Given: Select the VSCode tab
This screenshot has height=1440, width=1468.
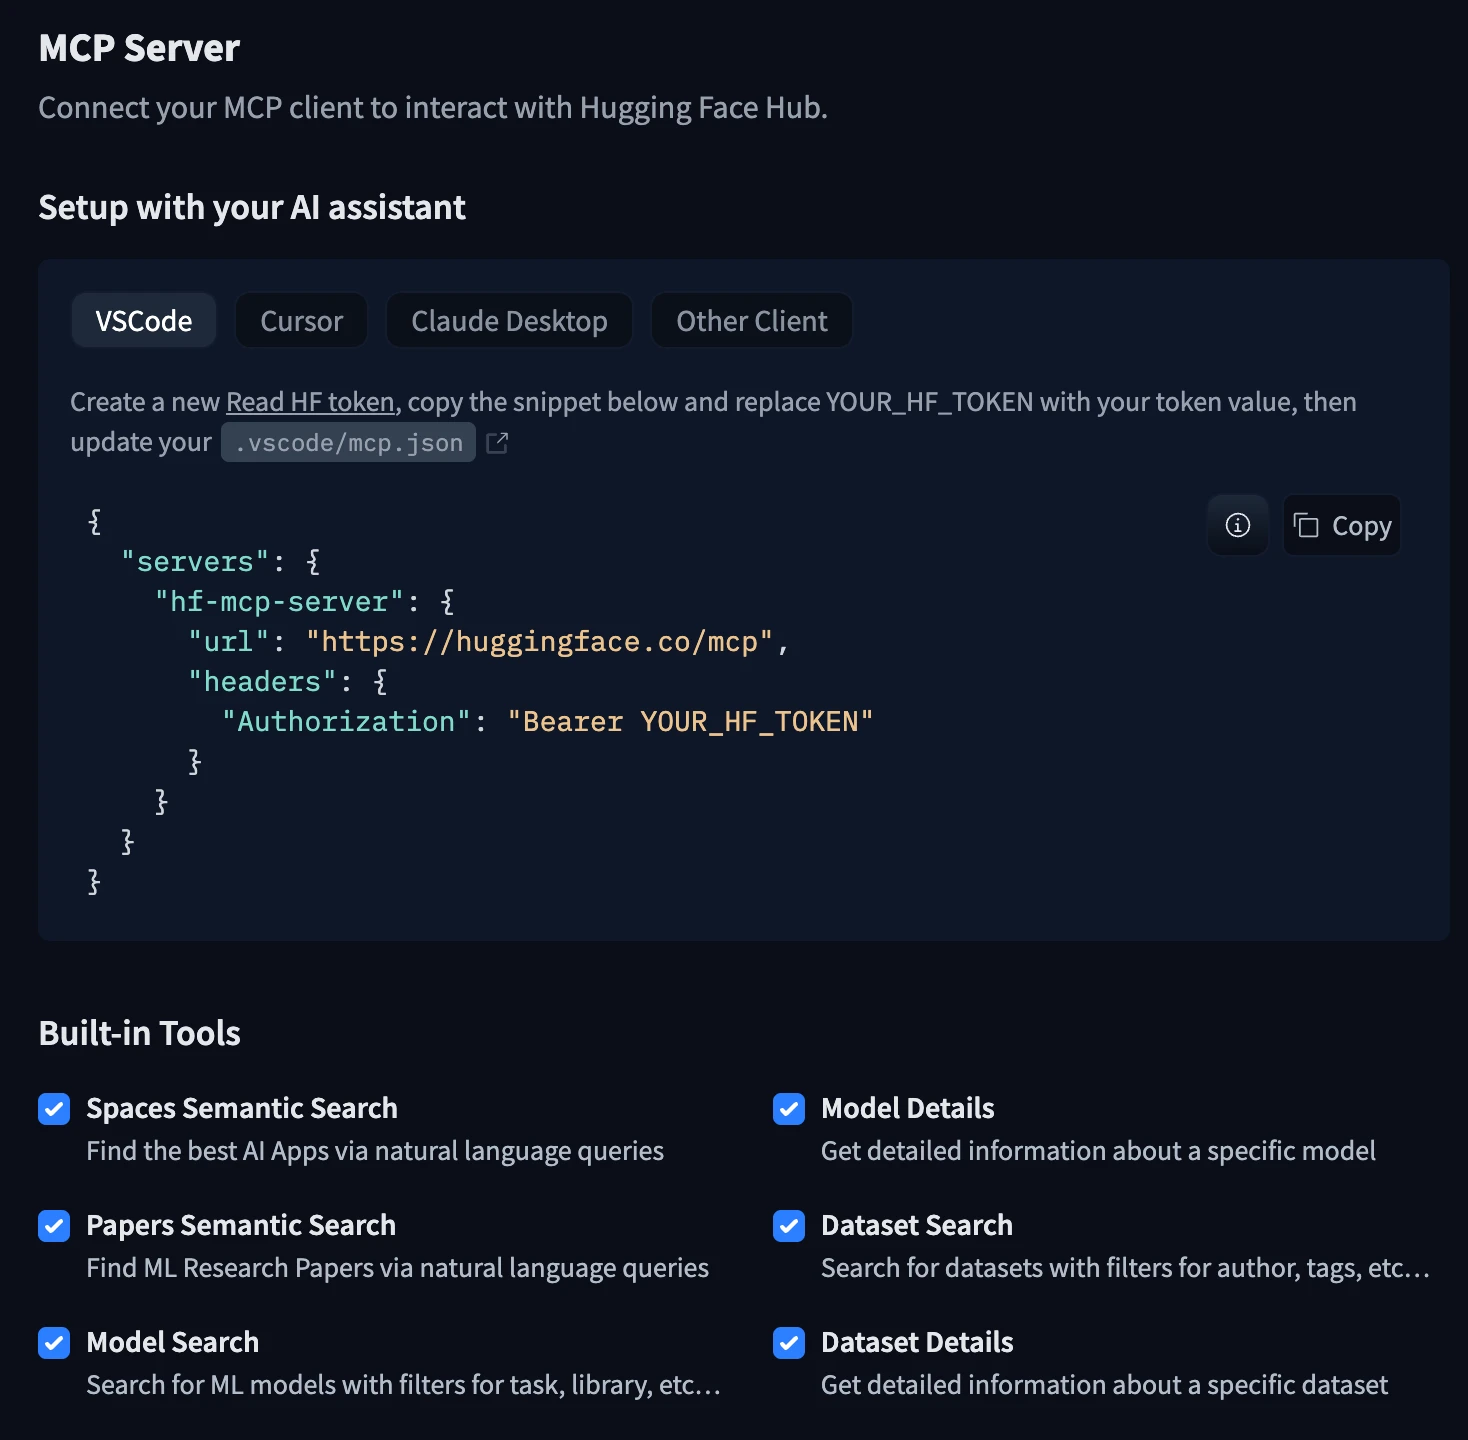Looking at the screenshot, I should click(x=144, y=321).
